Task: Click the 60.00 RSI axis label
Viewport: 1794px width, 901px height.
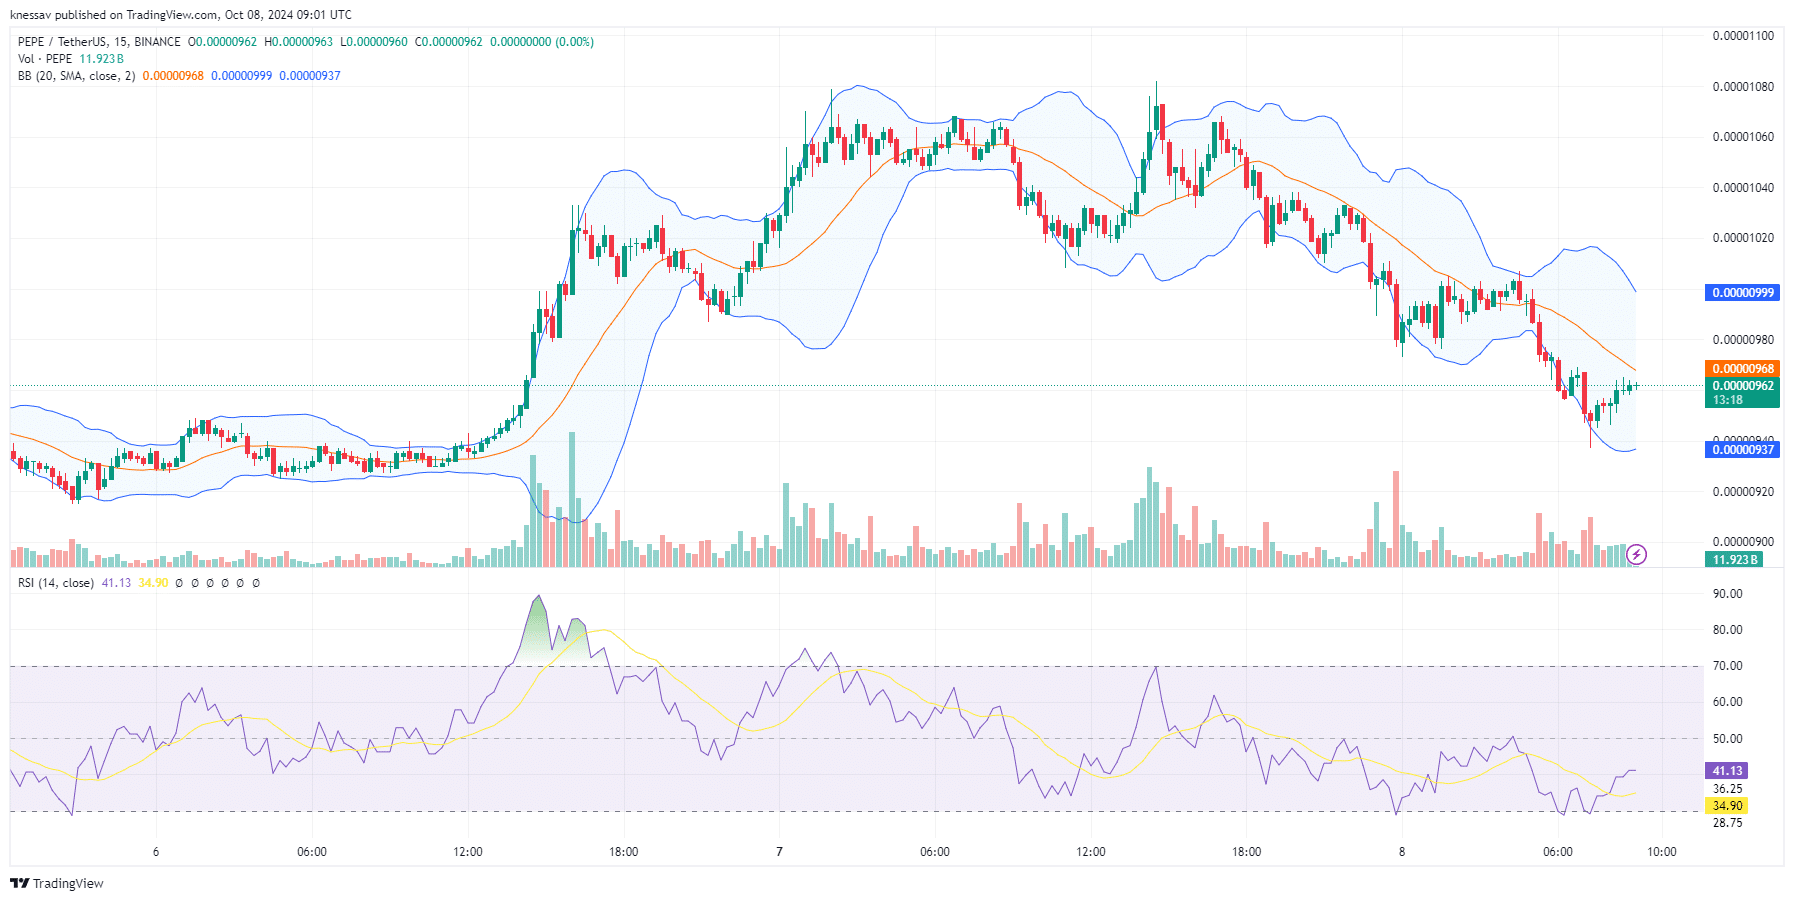Action: point(1727,702)
